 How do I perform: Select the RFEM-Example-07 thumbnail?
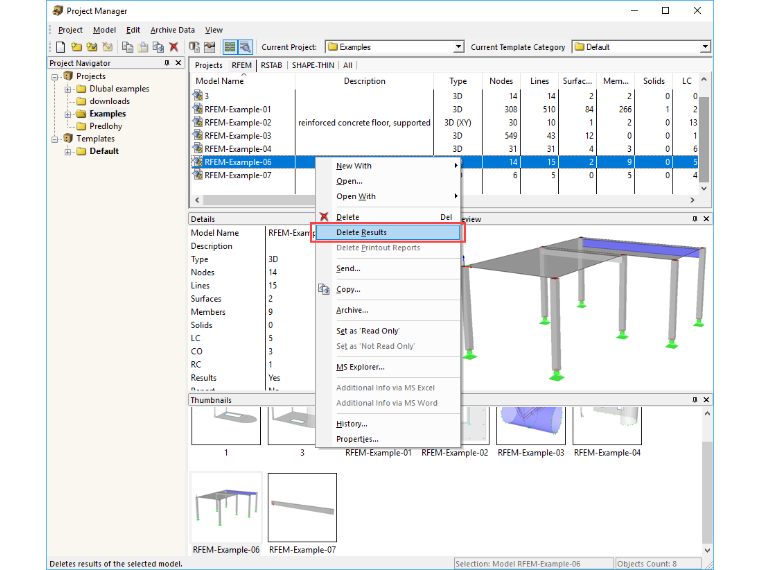pyautogui.click(x=302, y=507)
